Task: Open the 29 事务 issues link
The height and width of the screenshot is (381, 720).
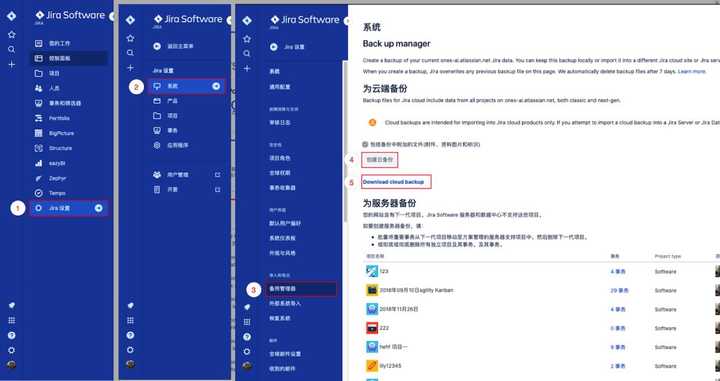Action: (x=619, y=291)
